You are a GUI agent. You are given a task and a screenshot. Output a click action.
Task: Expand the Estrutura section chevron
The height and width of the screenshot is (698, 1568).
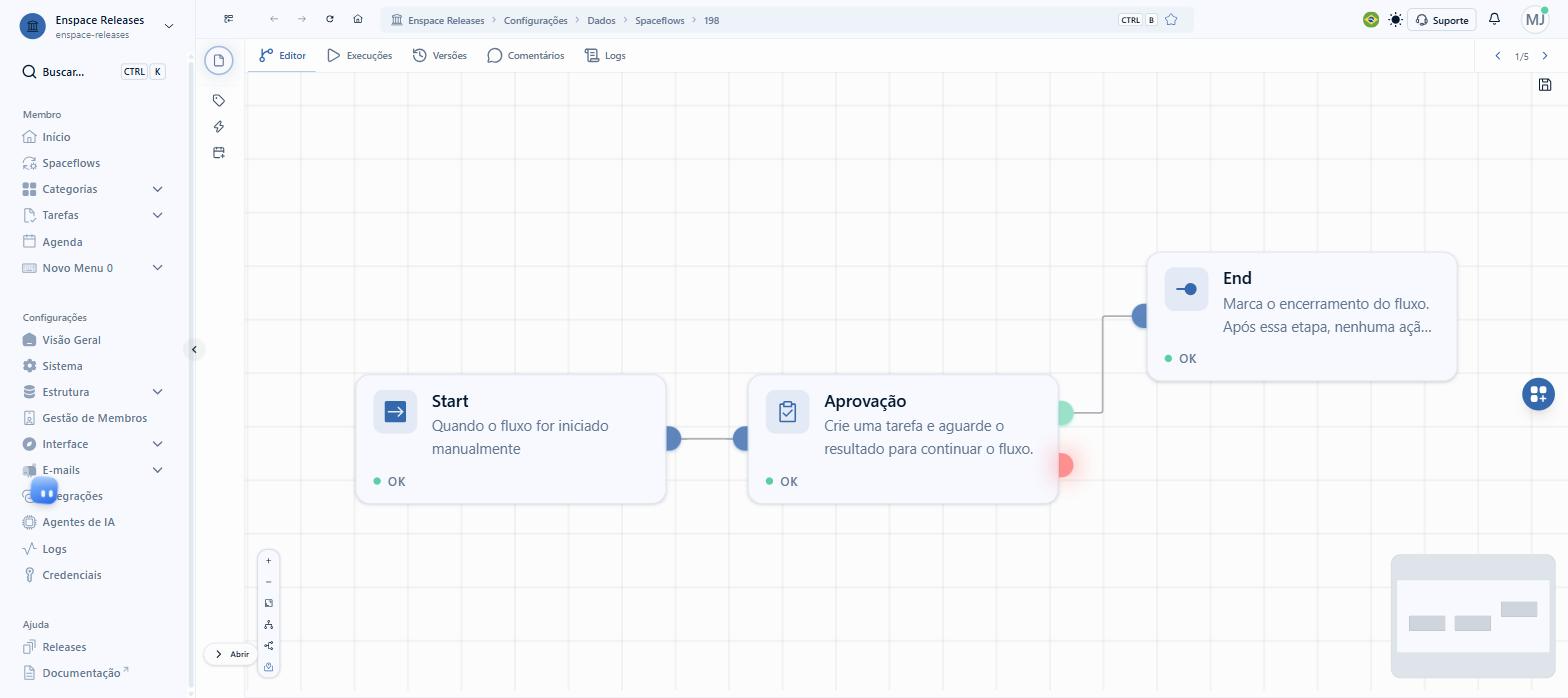tap(157, 392)
